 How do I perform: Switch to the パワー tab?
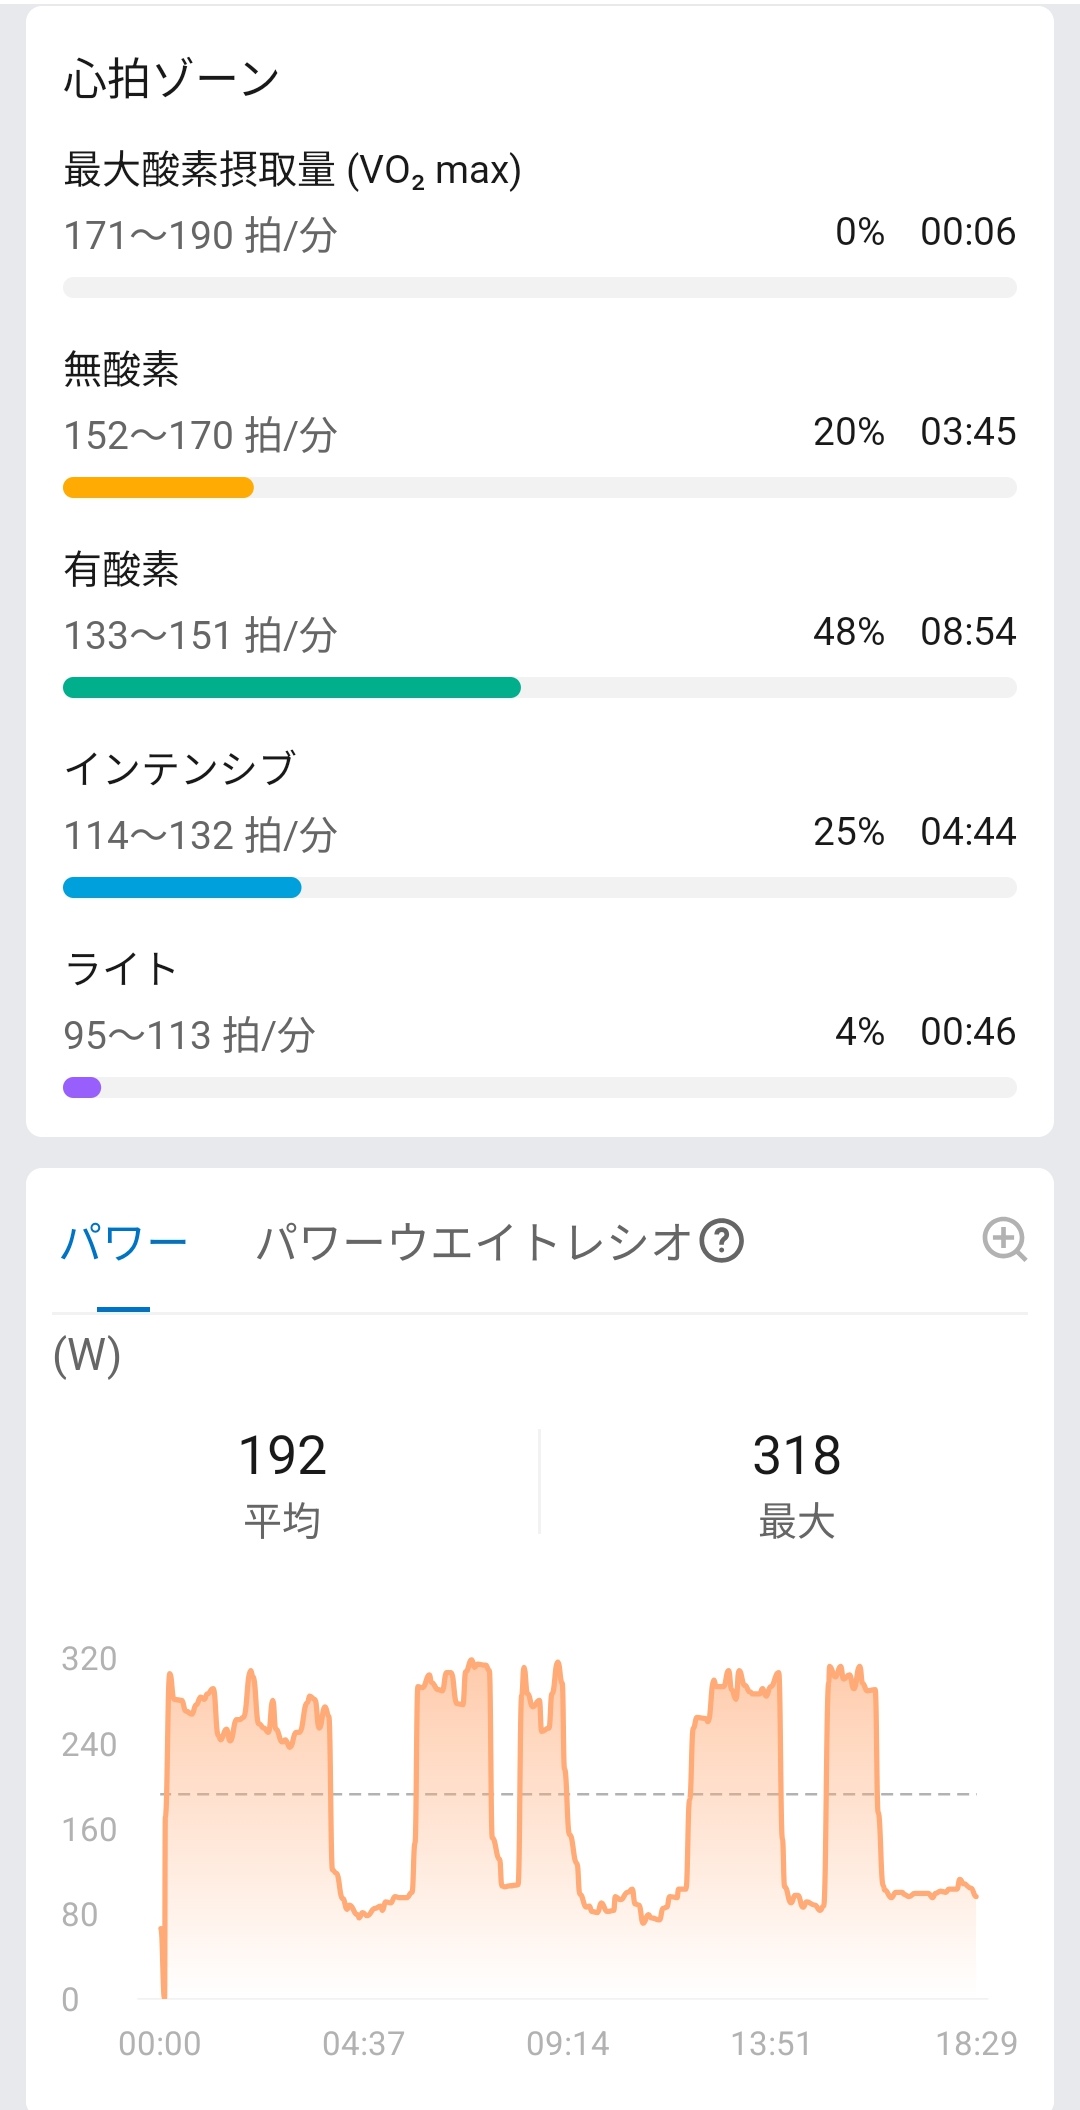click(123, 1243)
